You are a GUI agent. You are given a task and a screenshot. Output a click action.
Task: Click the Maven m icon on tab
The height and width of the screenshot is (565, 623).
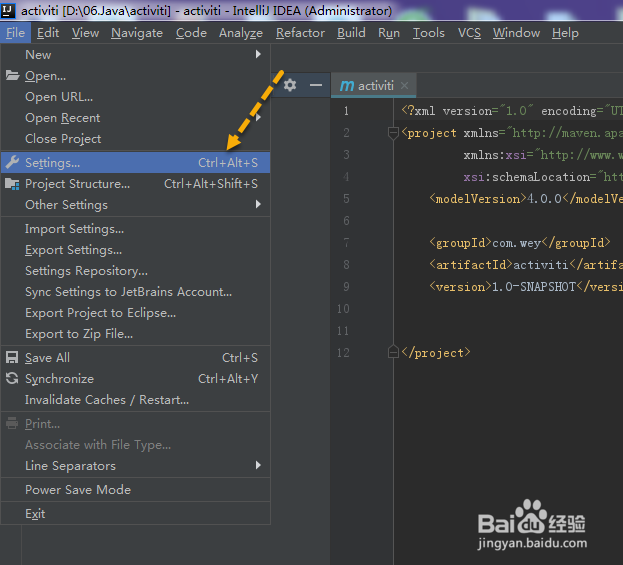(x=347, y=85)
